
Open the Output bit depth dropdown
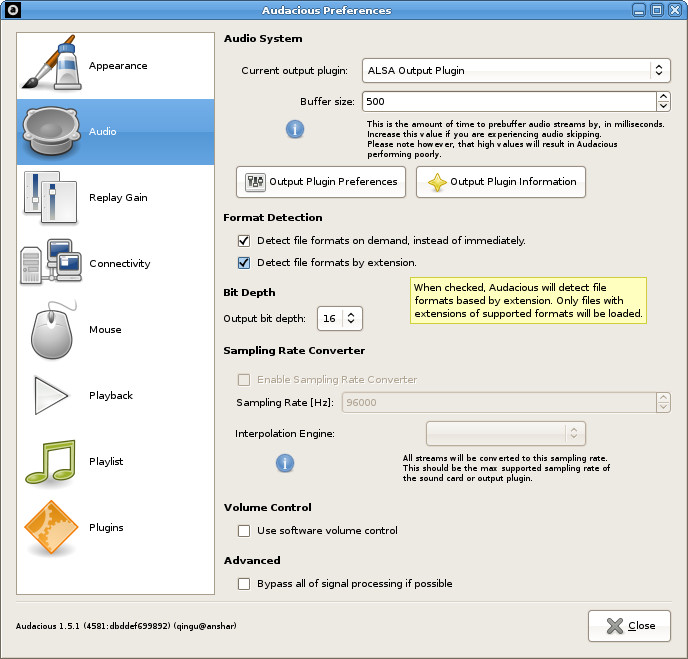[x=340, y=318]
